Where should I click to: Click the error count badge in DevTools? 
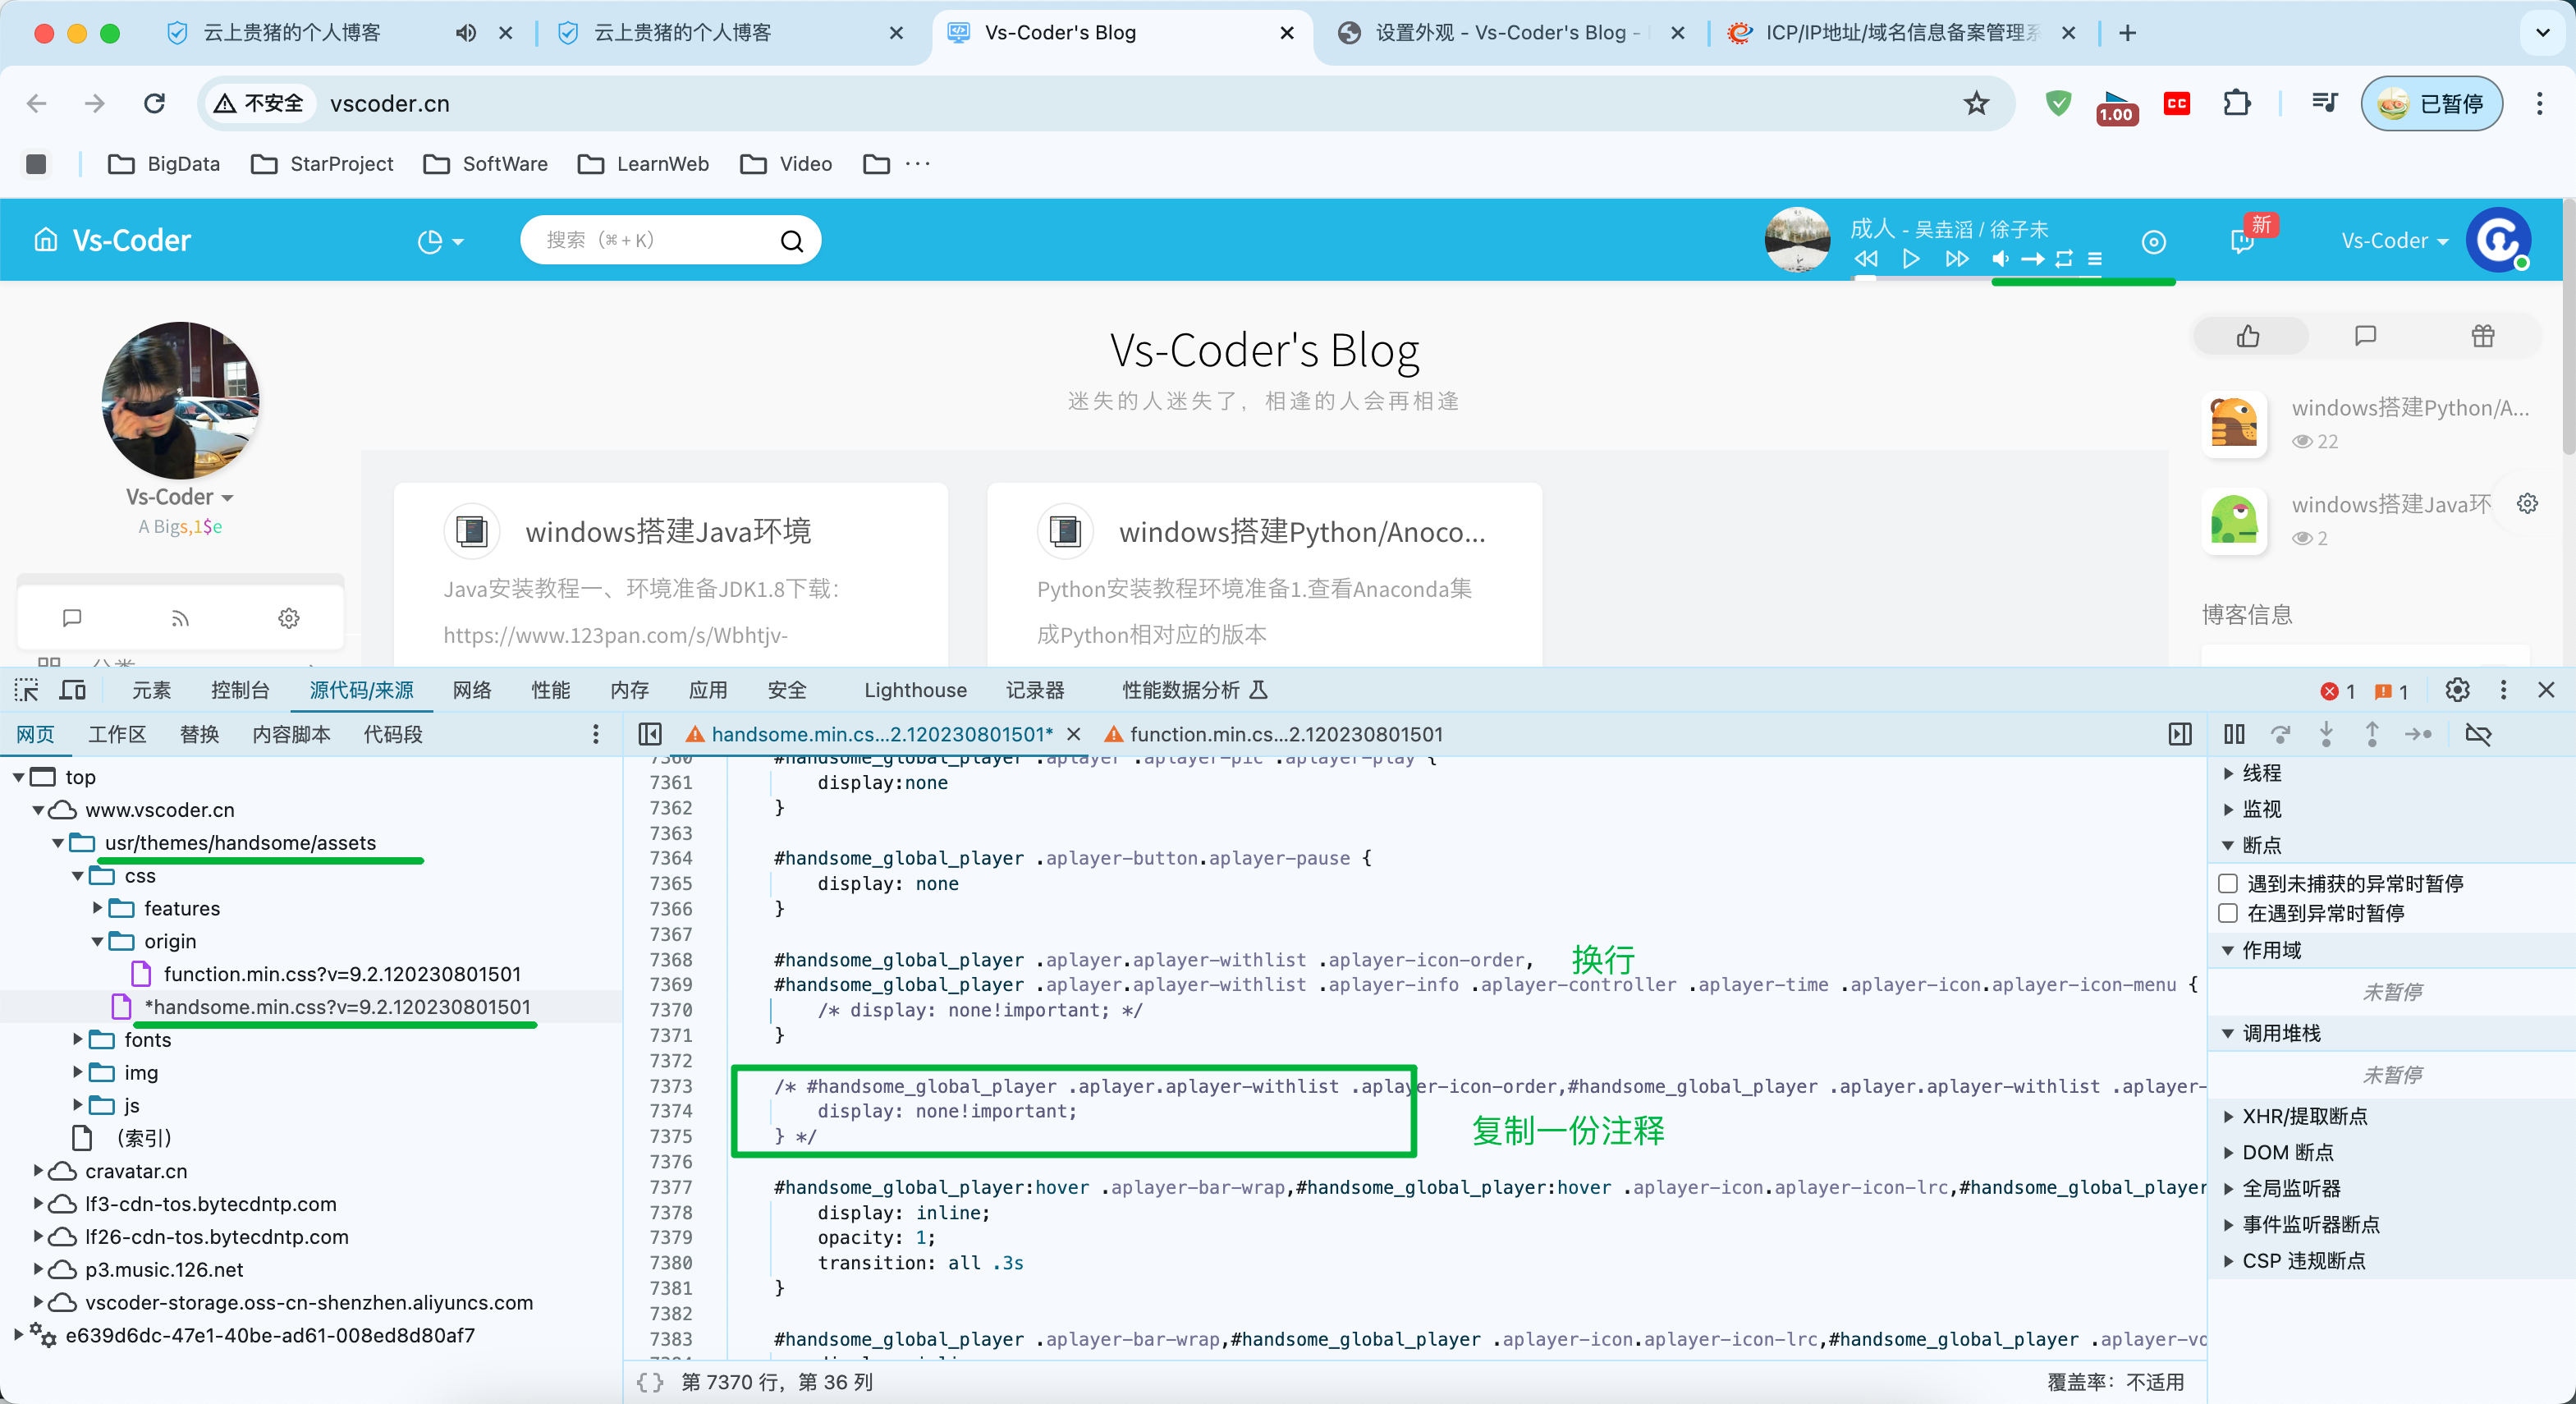pyautogui.click(x=2338, y=691)
